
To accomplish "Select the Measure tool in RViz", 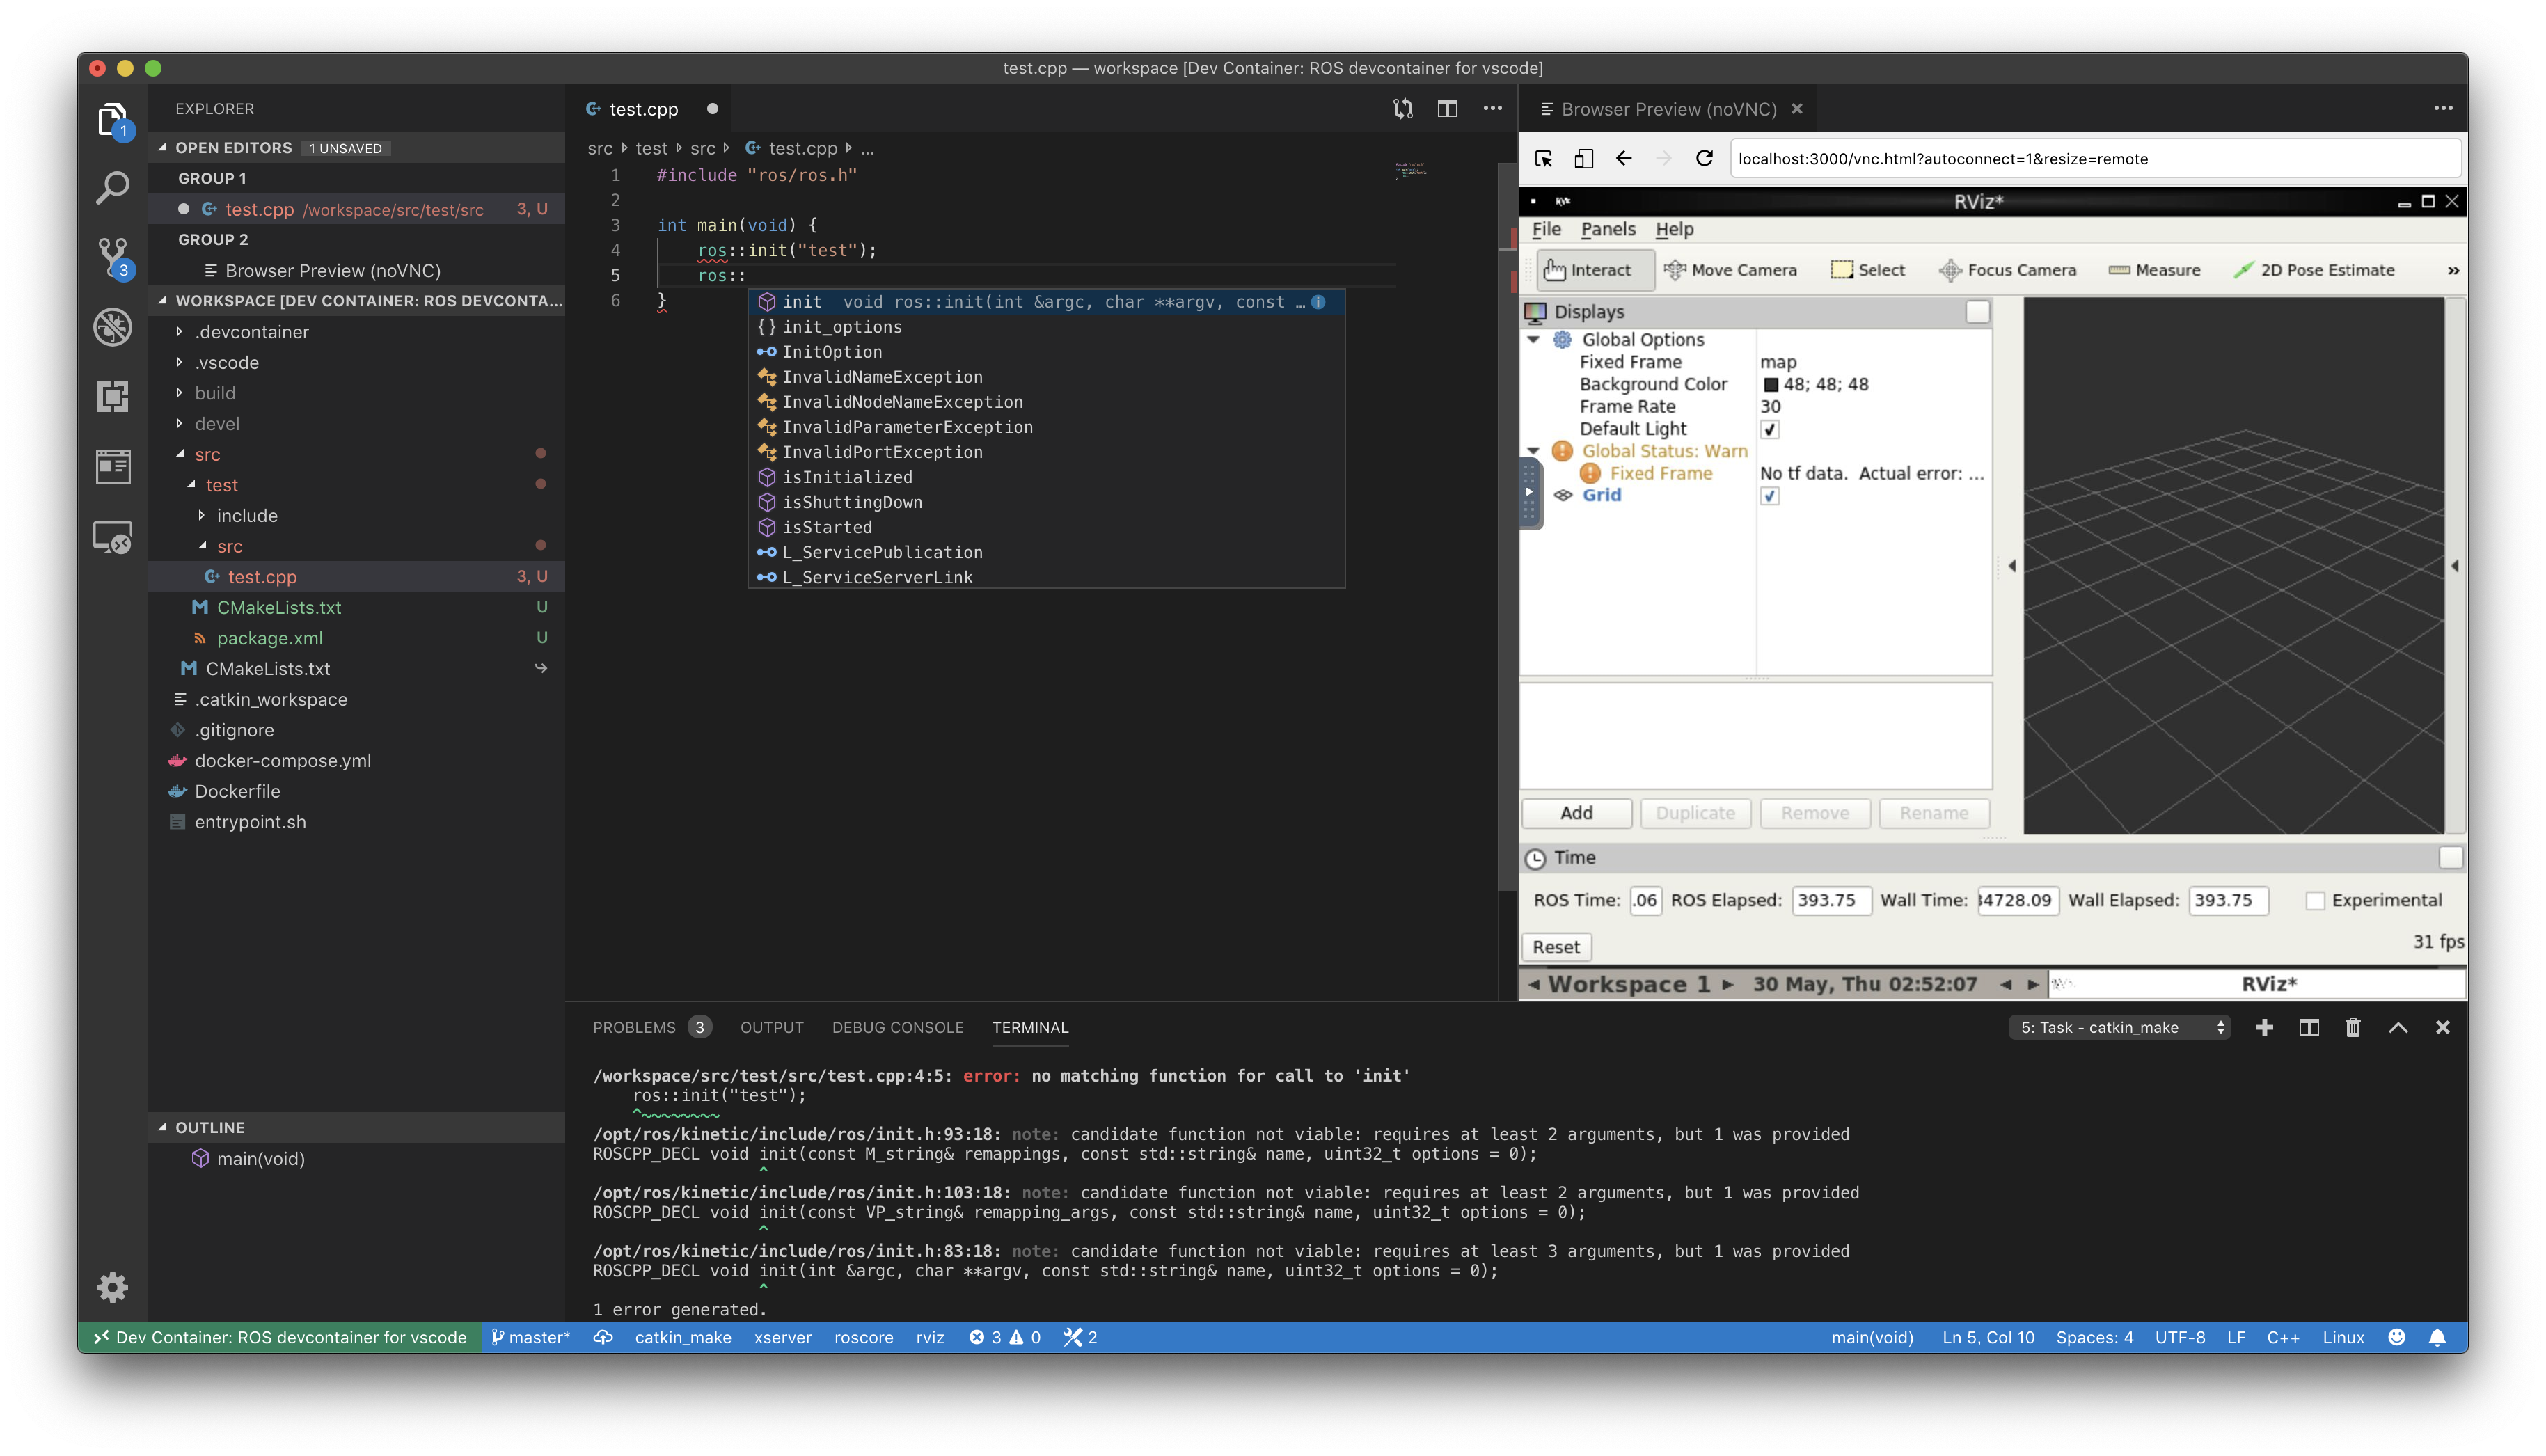I will pyautogui.click(x=2154, y=269).
